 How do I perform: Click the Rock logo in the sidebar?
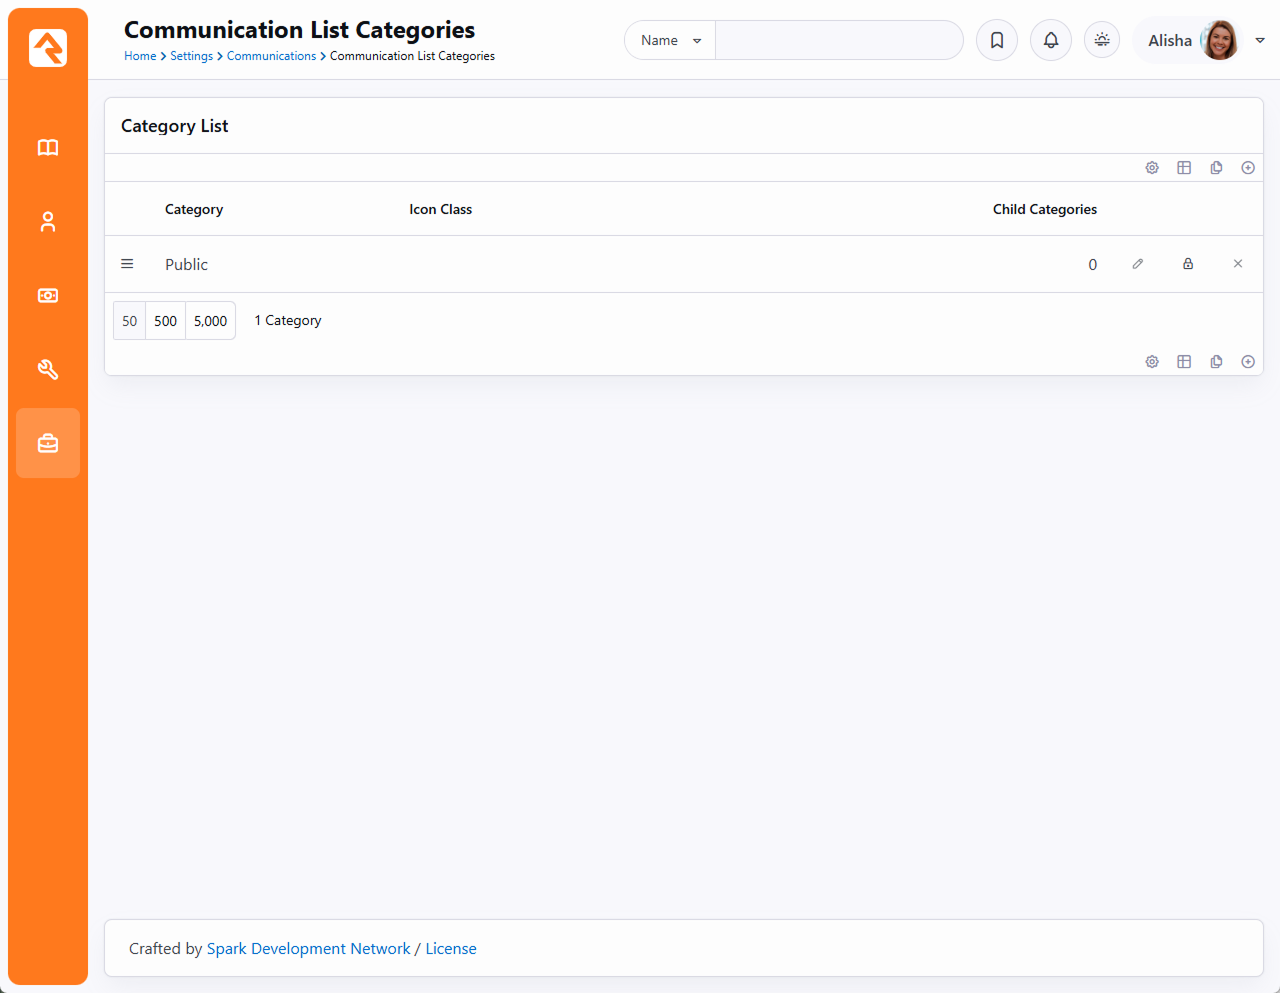click(x=48, y=48)
